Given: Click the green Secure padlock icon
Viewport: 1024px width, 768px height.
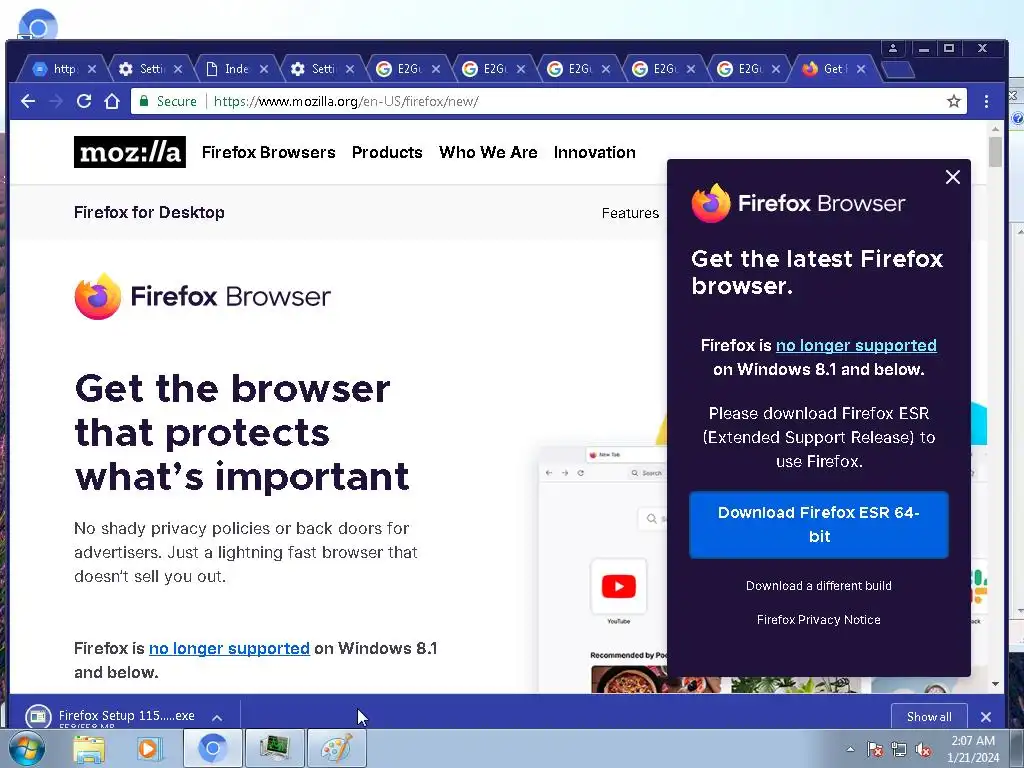Looking at the screenshot, I should click(143, 101).
